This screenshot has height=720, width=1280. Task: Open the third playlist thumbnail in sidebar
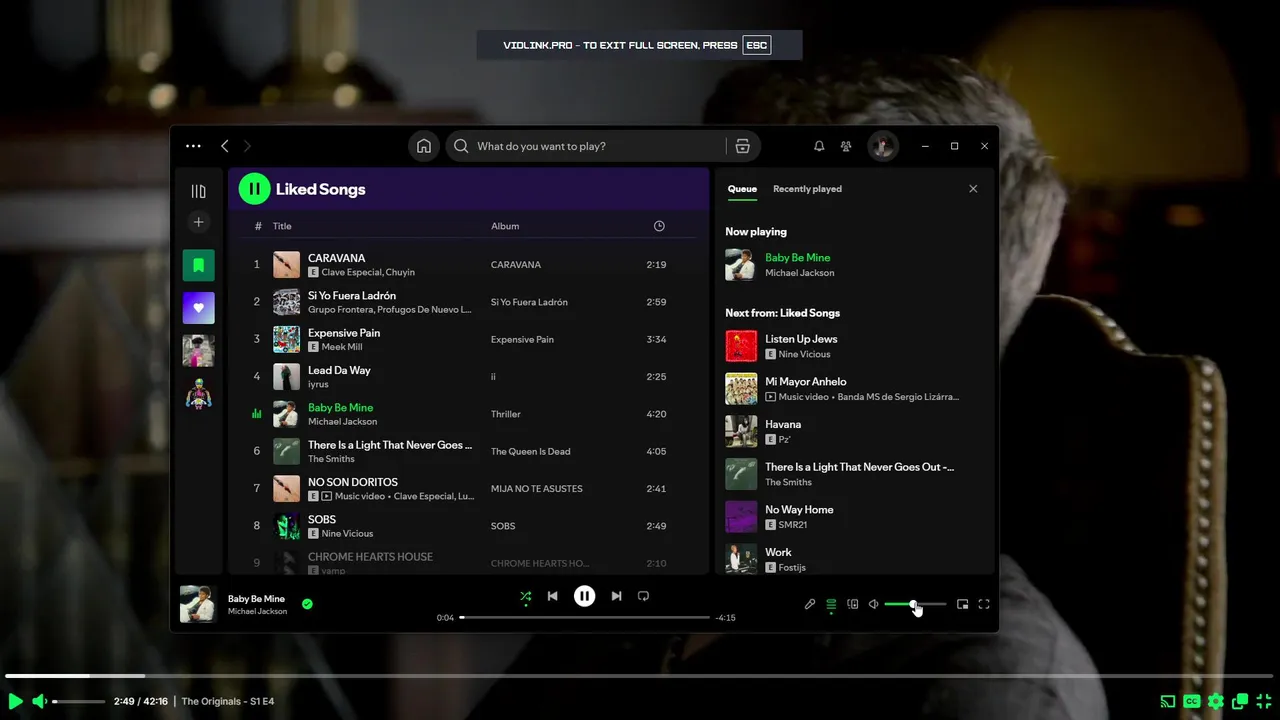(x=198, y=351)
